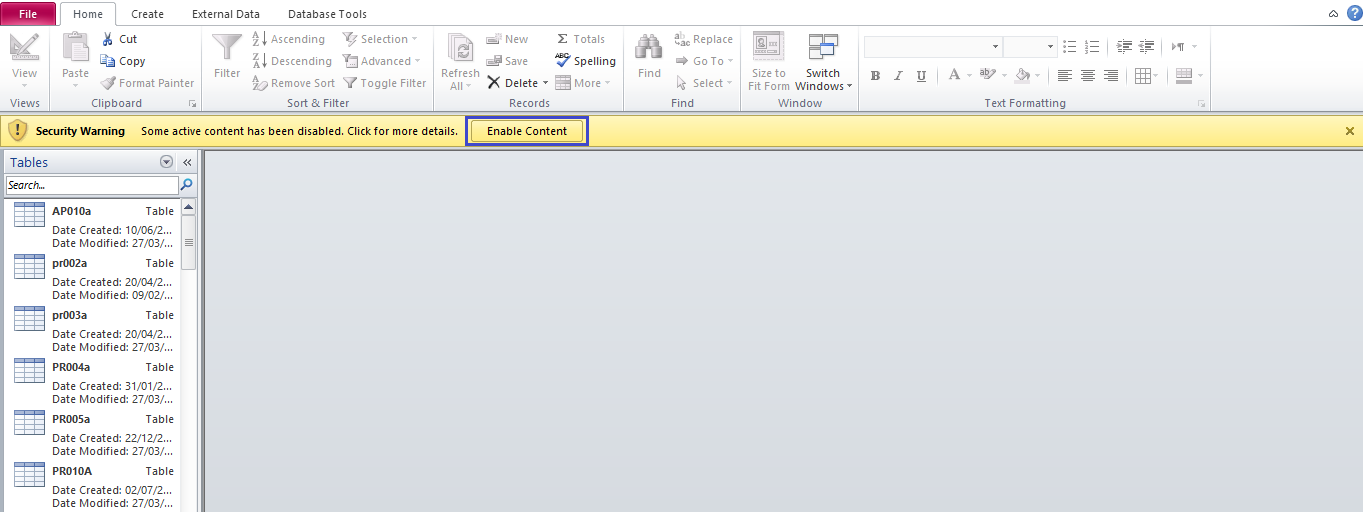This screenshot has width=1363, height=512.
Task: Collapse the navigation pane with double chevron
Action: [187, 162]
